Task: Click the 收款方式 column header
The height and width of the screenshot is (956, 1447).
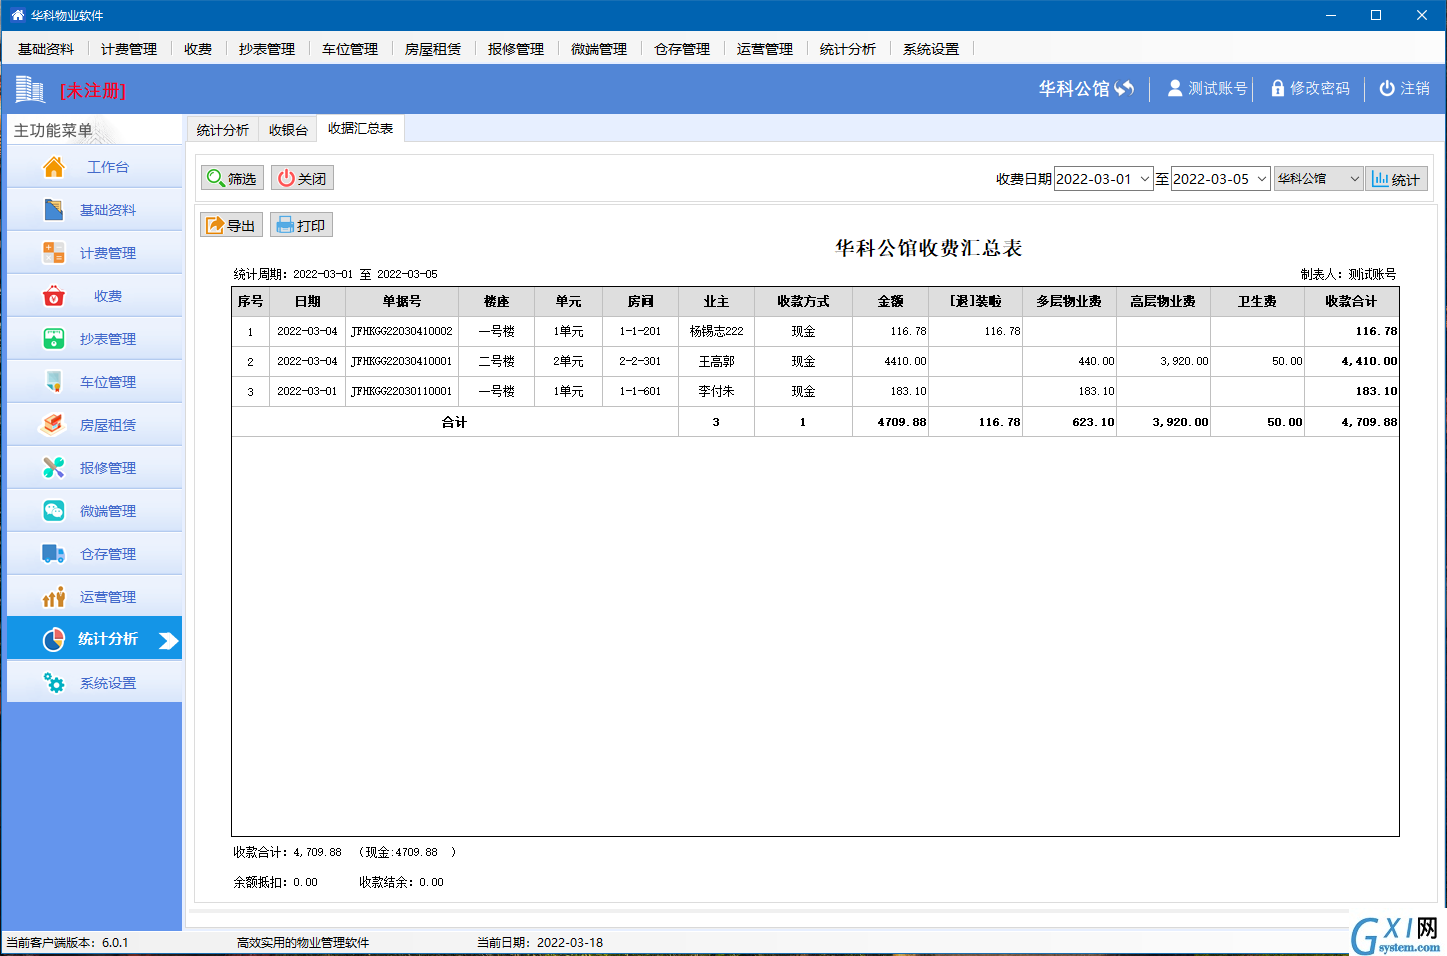Action: point(803,301)
